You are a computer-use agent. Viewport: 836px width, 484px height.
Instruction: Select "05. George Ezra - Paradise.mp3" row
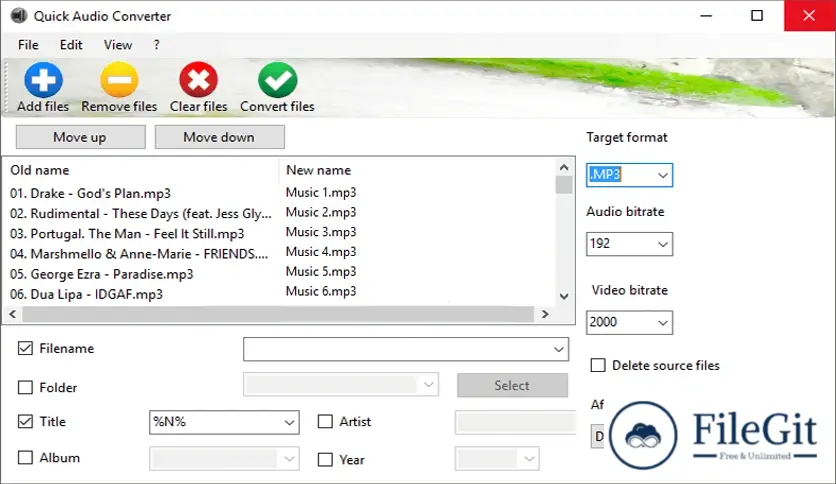101,274
